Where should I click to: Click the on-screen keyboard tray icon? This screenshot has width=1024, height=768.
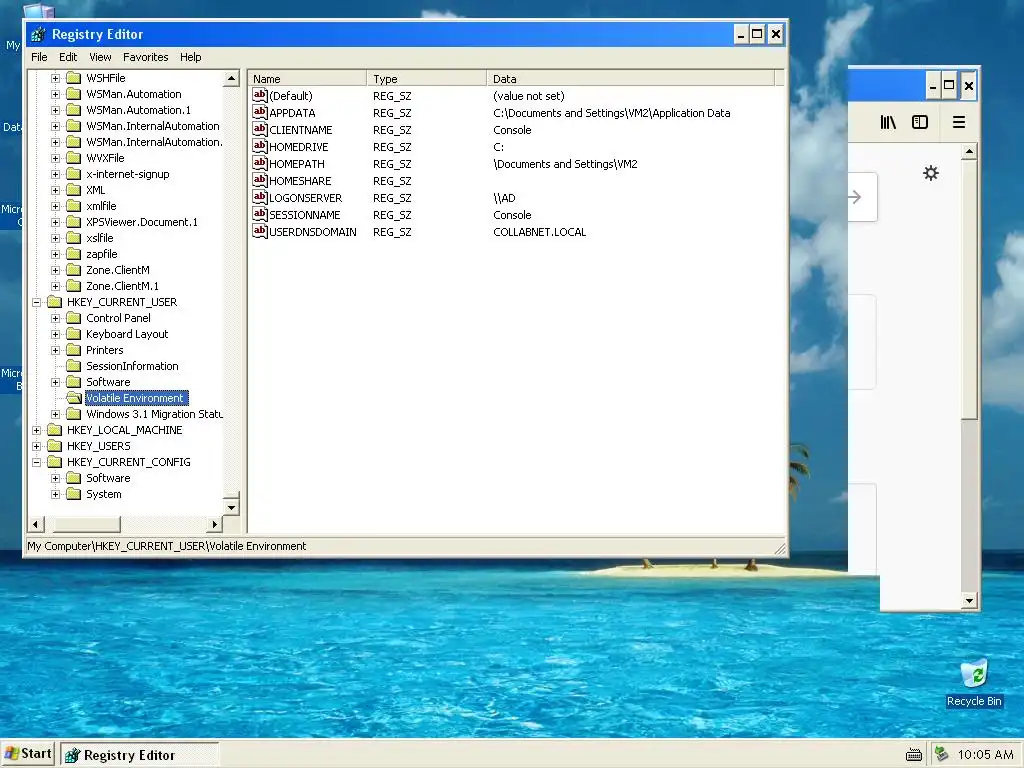tap(914, 756)
